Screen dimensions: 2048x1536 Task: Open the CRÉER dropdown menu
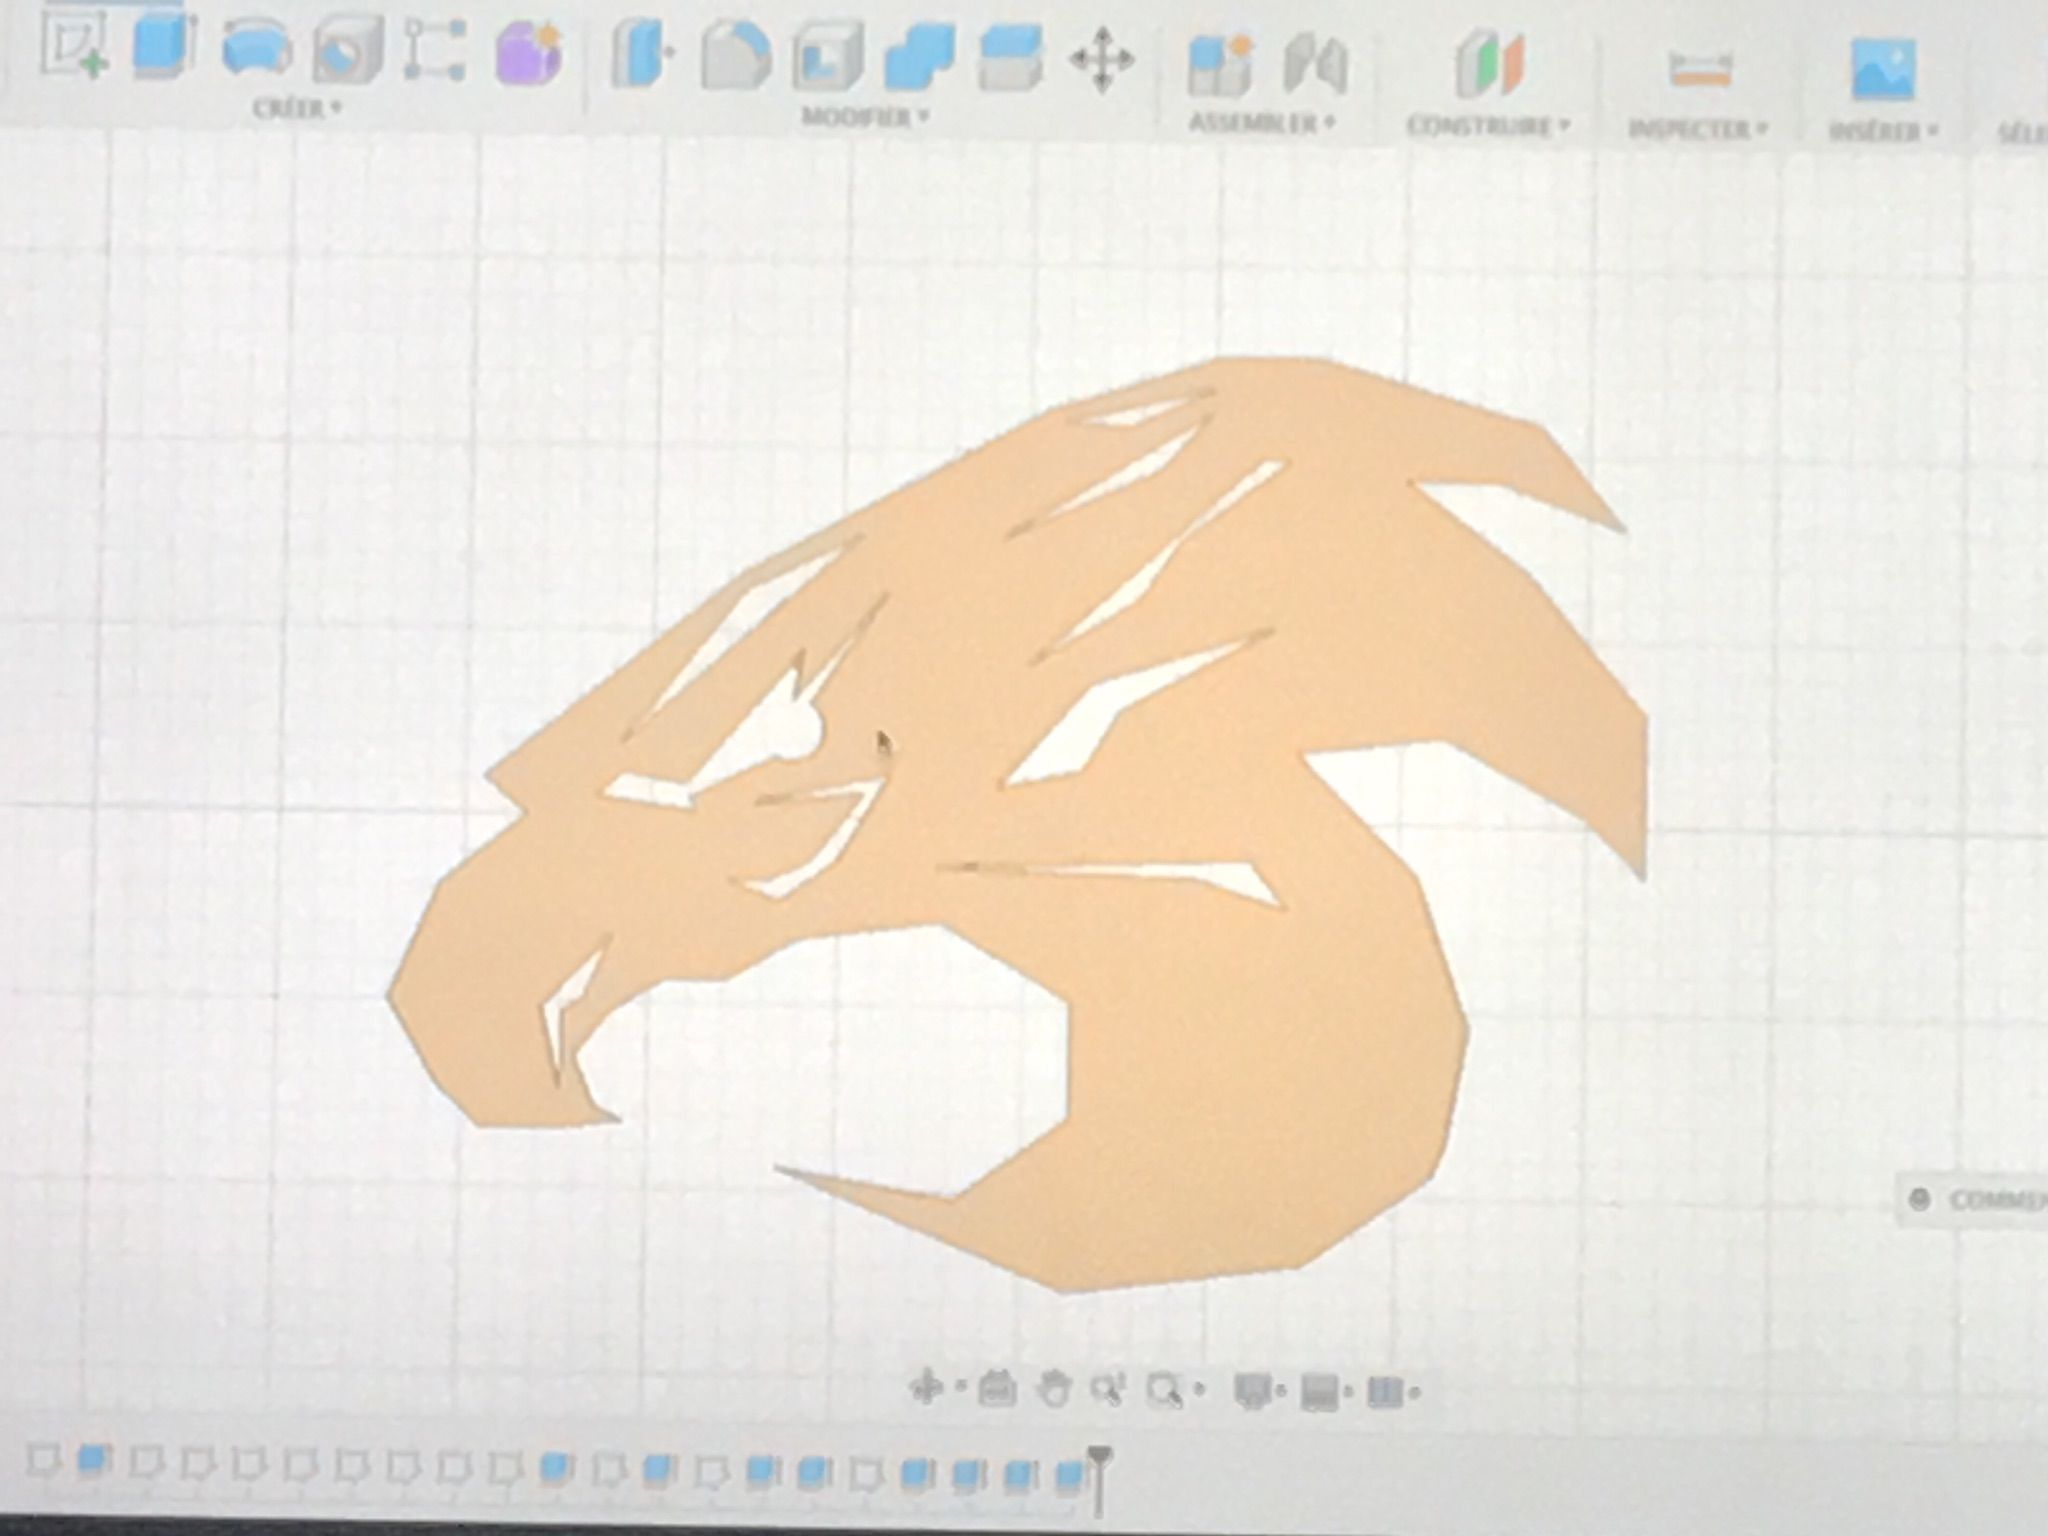[296, 107]
